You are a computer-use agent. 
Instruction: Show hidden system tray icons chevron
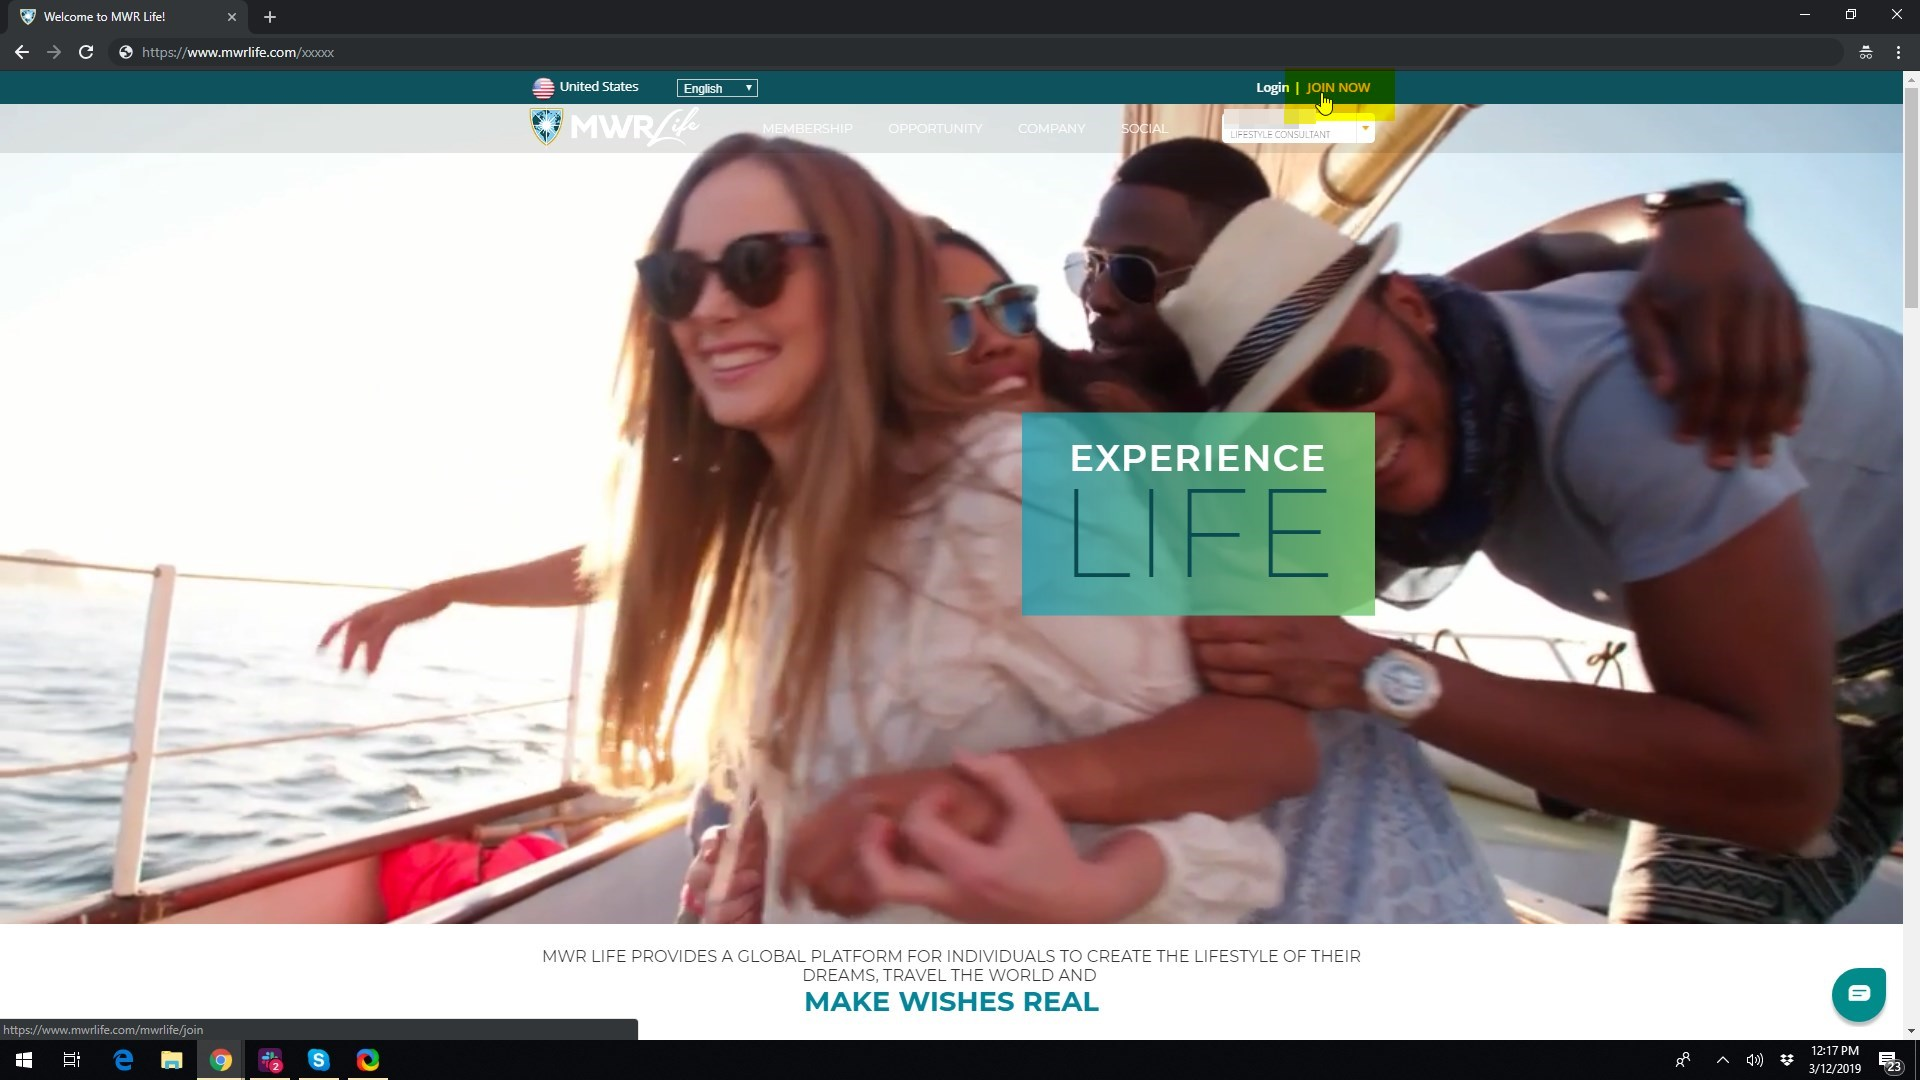pyautogui.click(x=1722, y=1060)
